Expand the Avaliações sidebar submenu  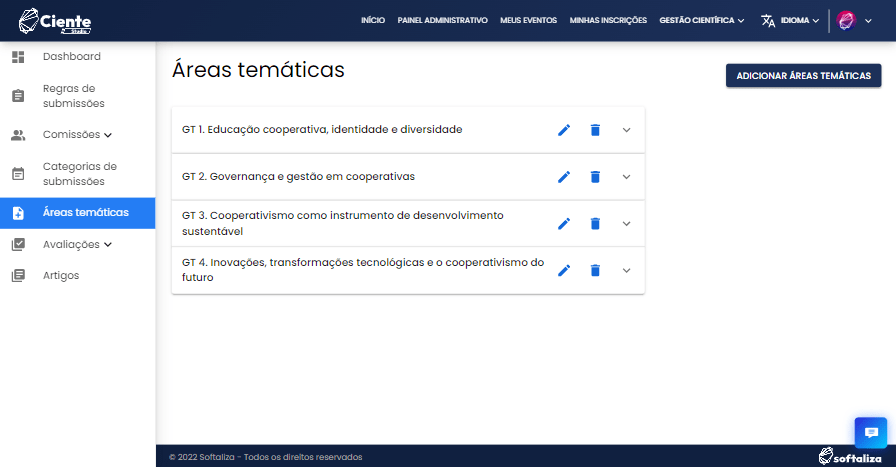(x=108, y=245)
